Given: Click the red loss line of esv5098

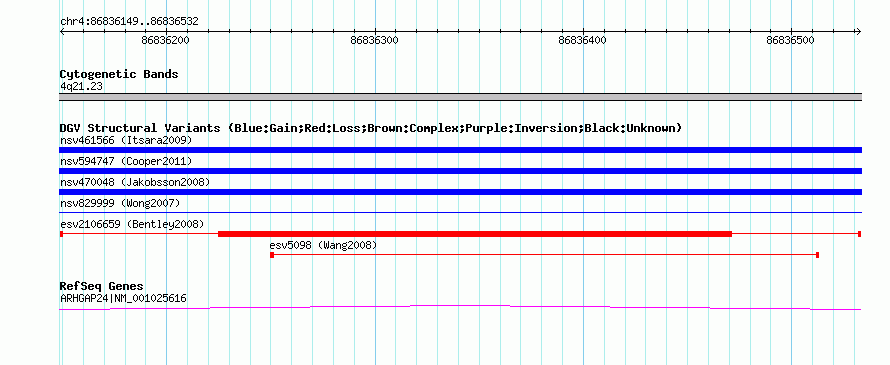Looking at the screenshot, I should click(544, 255).
